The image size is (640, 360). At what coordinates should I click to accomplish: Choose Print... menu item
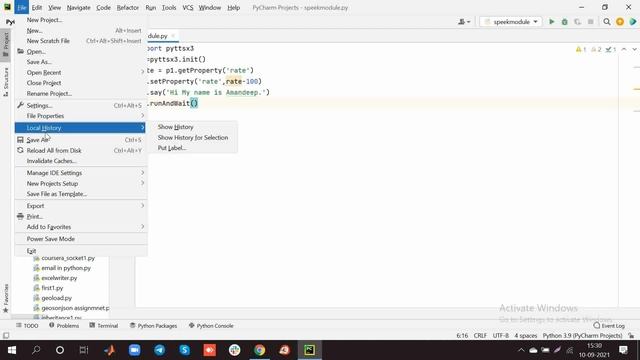pos(80,216)
